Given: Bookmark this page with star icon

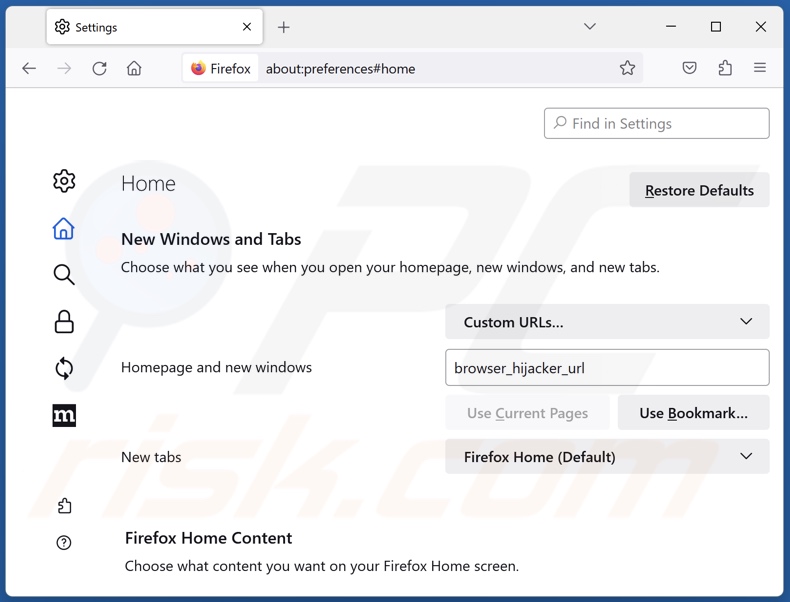Looking at the screenshot, I should (x=627, y=68).
